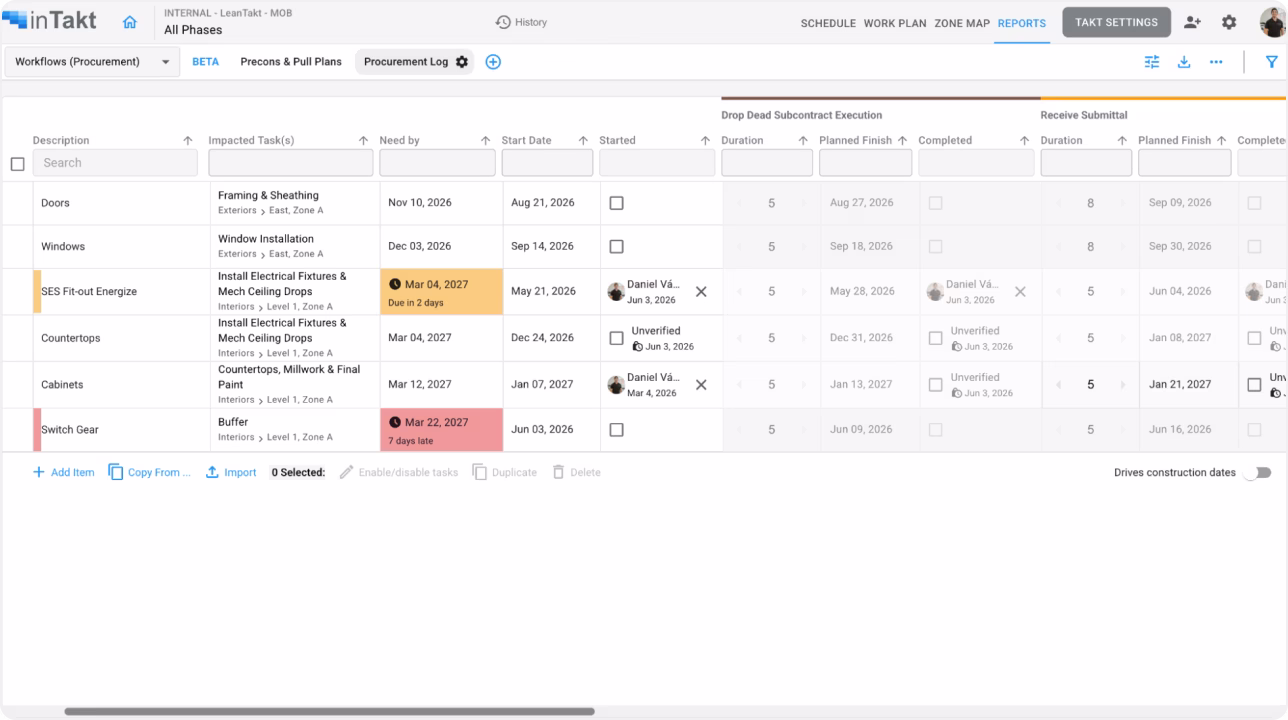
Task: Click All Phases project title
Action: (193, 30)
